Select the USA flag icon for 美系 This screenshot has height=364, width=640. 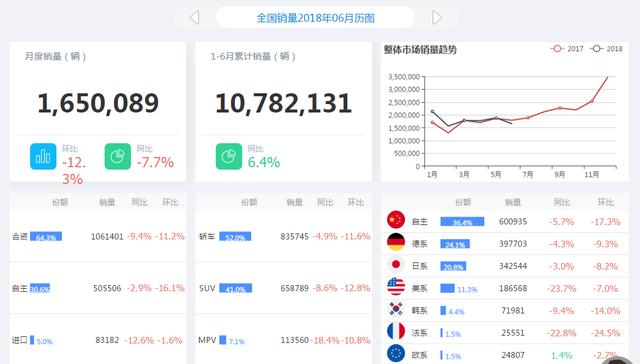396,286
